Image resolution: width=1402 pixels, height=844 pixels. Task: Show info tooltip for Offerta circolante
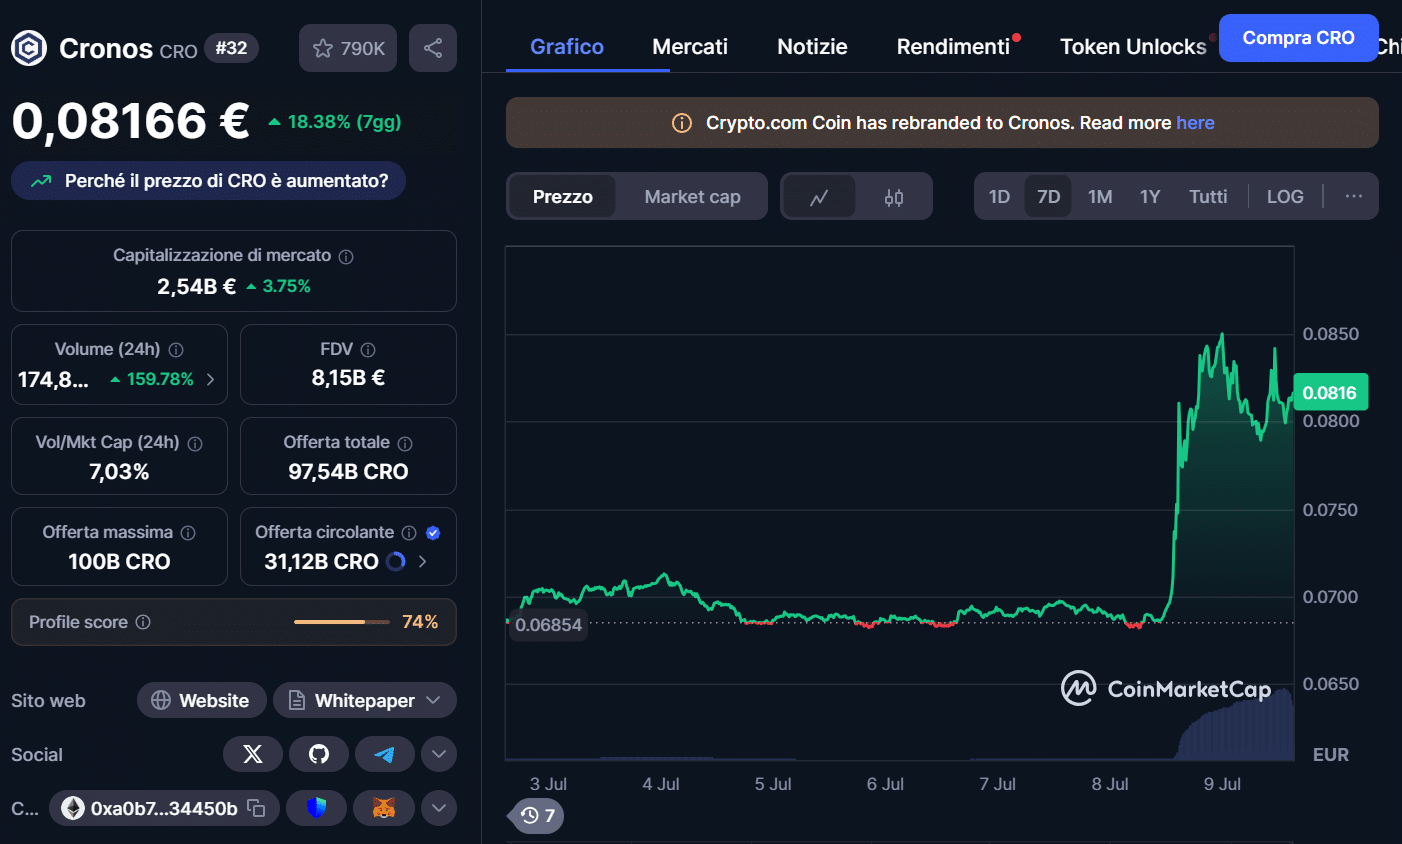point(409,533)
